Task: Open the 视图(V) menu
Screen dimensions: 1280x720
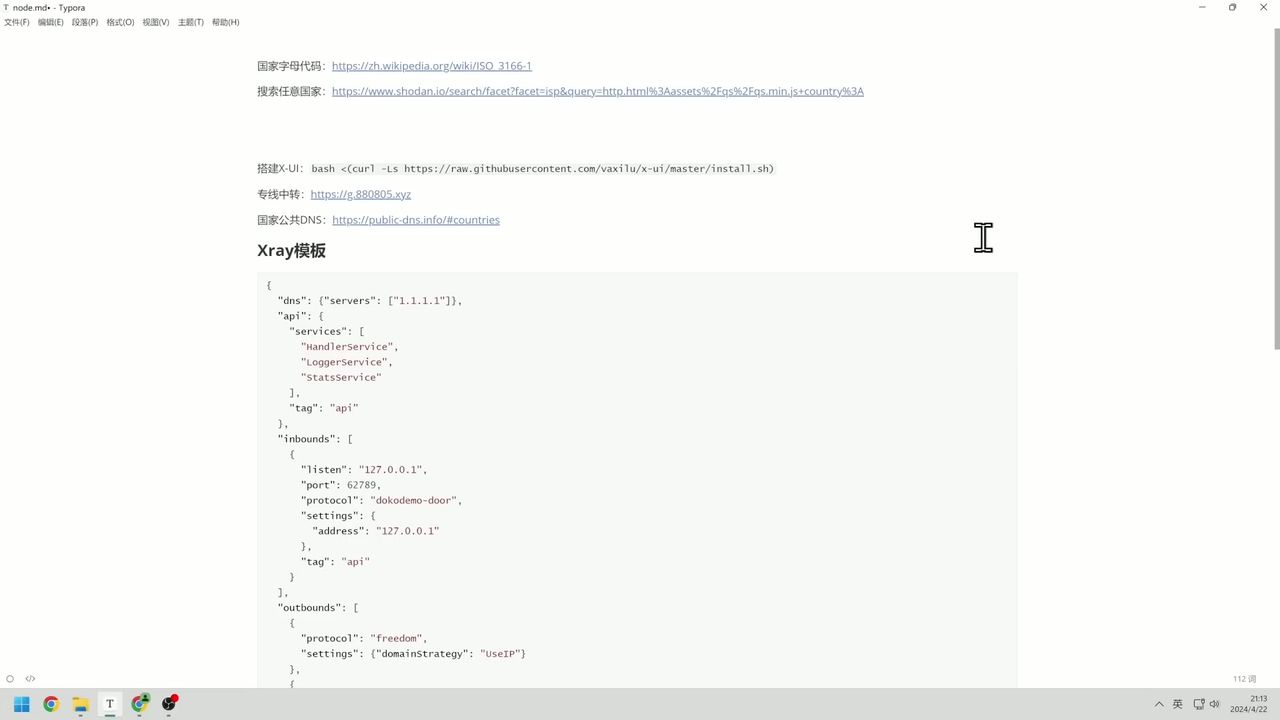Action: click(x=155, y=22)
